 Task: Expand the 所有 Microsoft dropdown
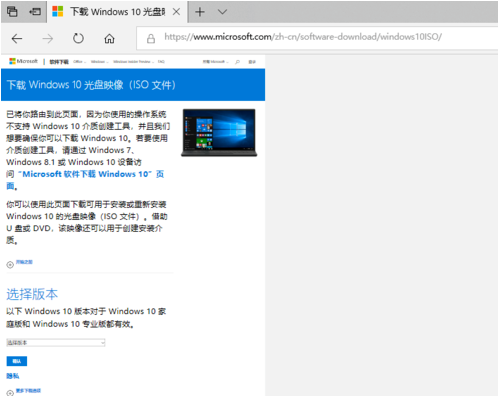pyautogui.click(x=215, y=62)
